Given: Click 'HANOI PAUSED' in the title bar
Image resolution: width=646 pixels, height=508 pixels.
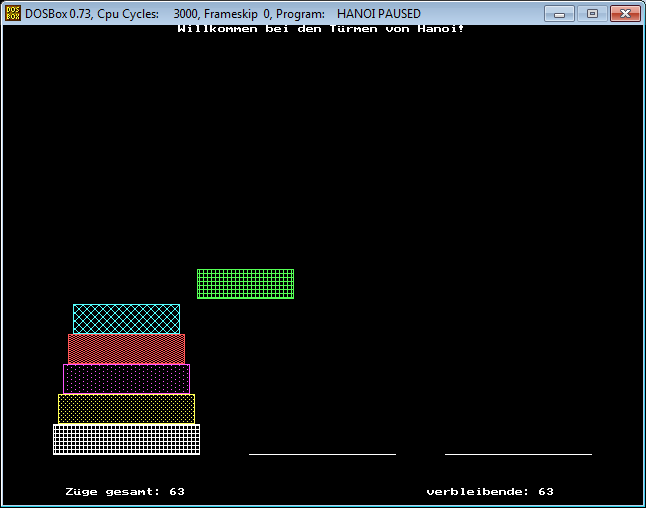Looking at the screenshot, I should pos(378,14).
